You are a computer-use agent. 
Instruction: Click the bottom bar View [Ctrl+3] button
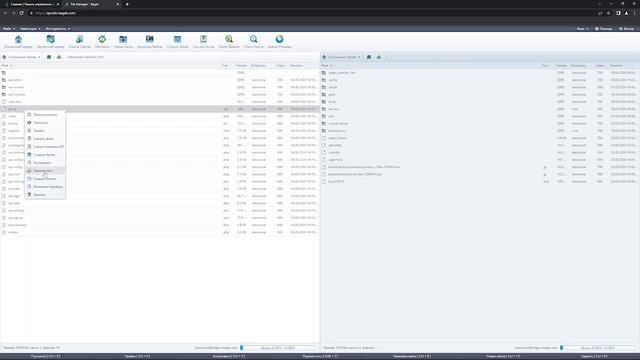(46, 356)
